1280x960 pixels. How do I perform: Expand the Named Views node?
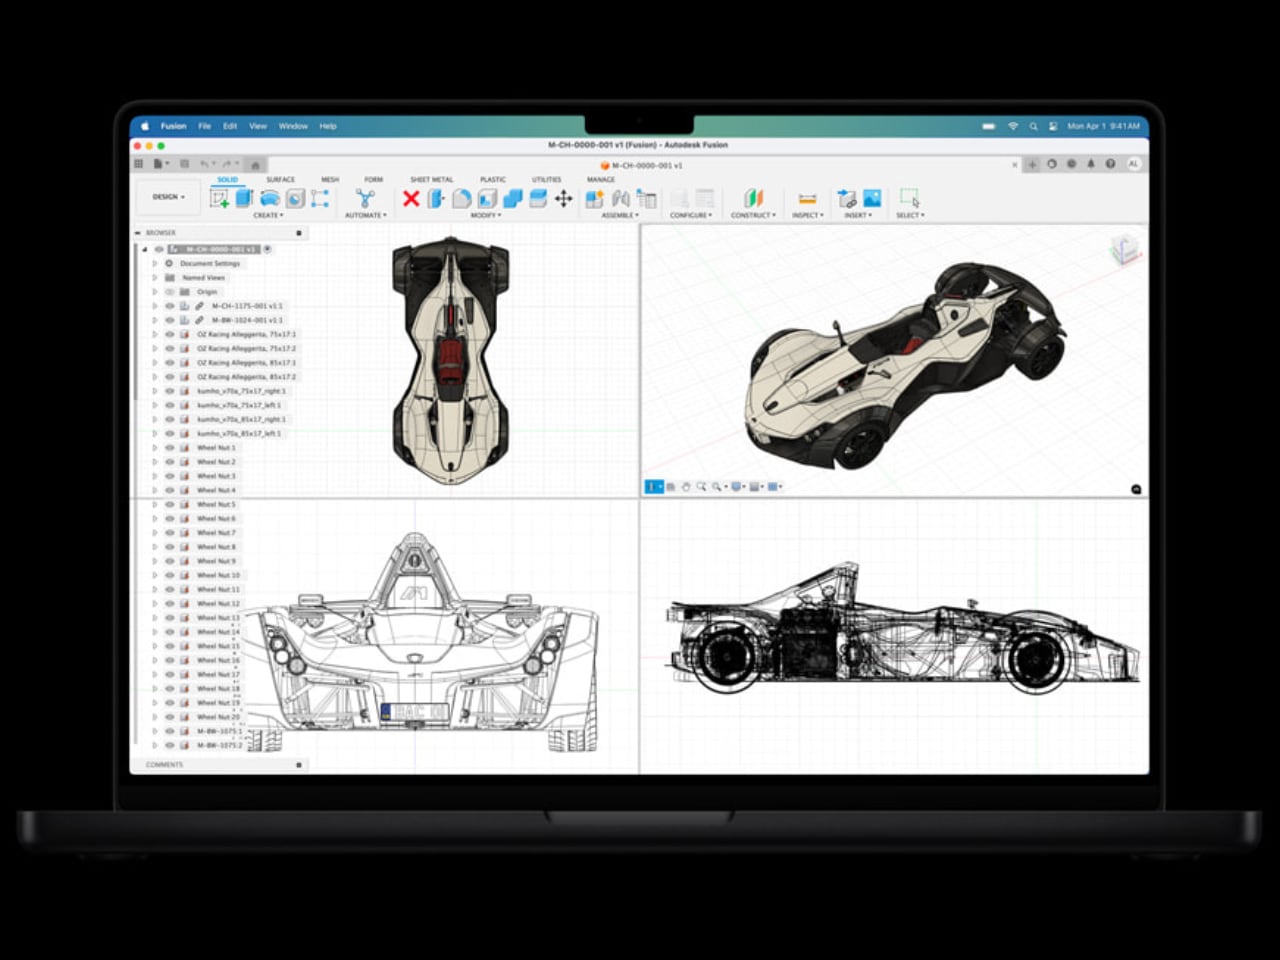[x=155, y=277]
